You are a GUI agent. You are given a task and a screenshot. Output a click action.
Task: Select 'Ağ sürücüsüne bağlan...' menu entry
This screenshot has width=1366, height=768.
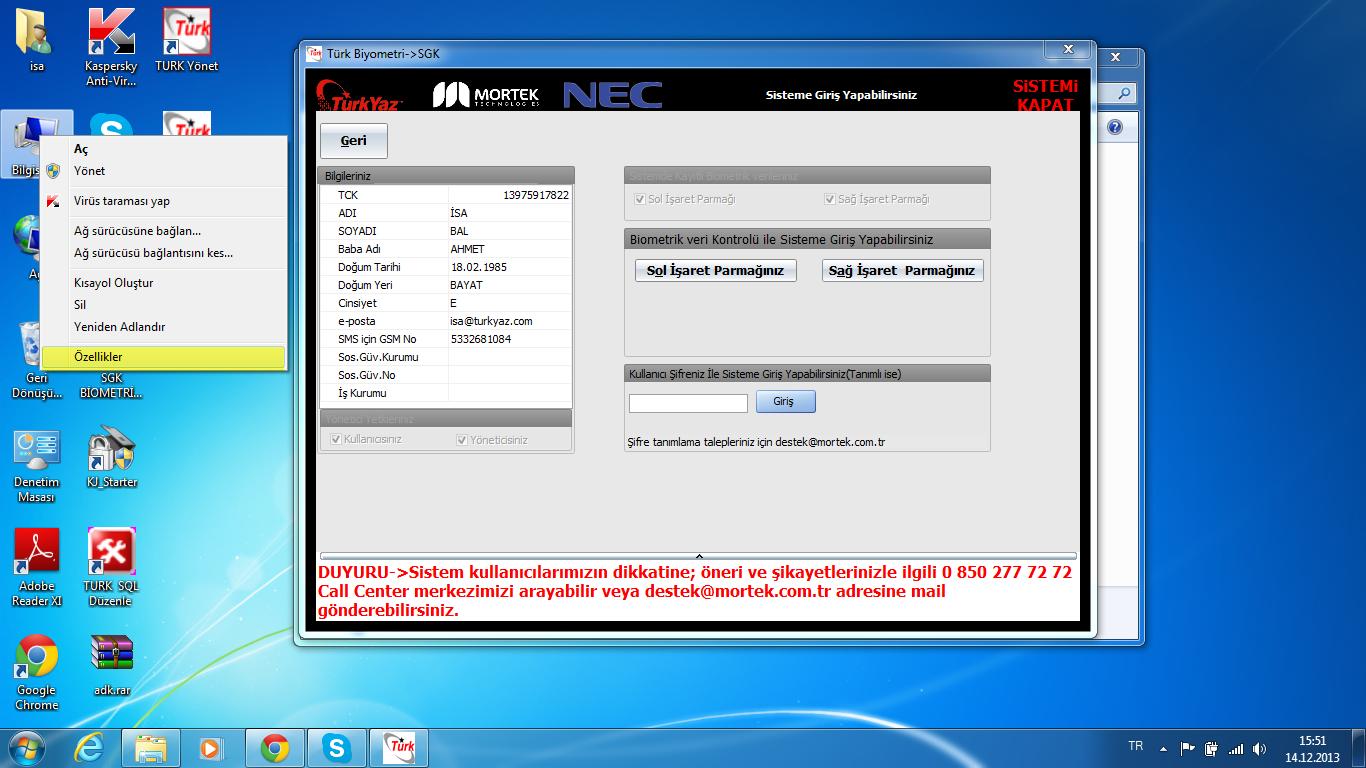(x=164, y=231)
